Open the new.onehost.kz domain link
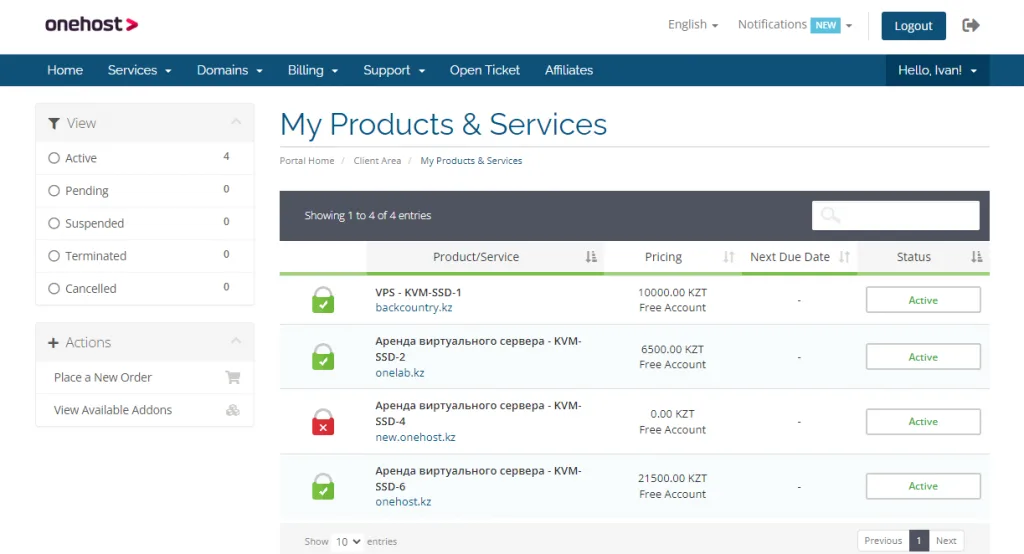The height and width of the screenshot is (554, 1024). [415, 437]
